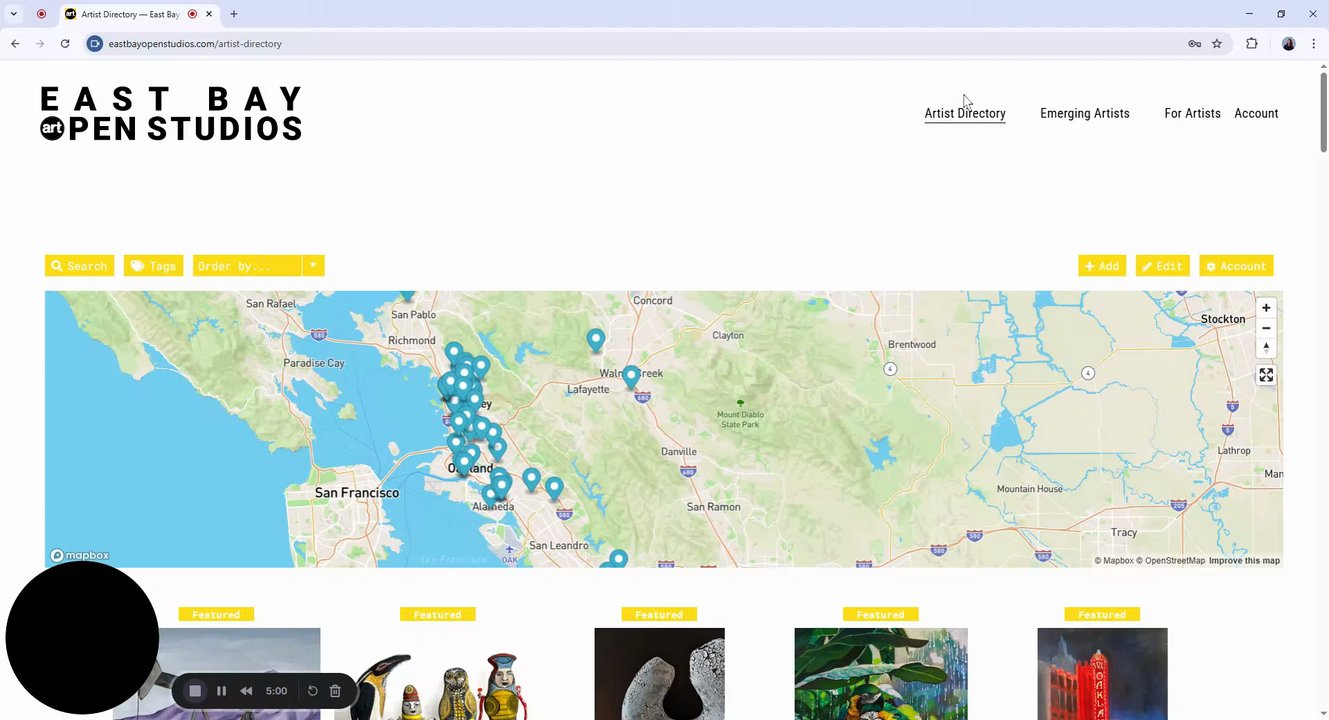Click the address bar URL field

(640, 44)
